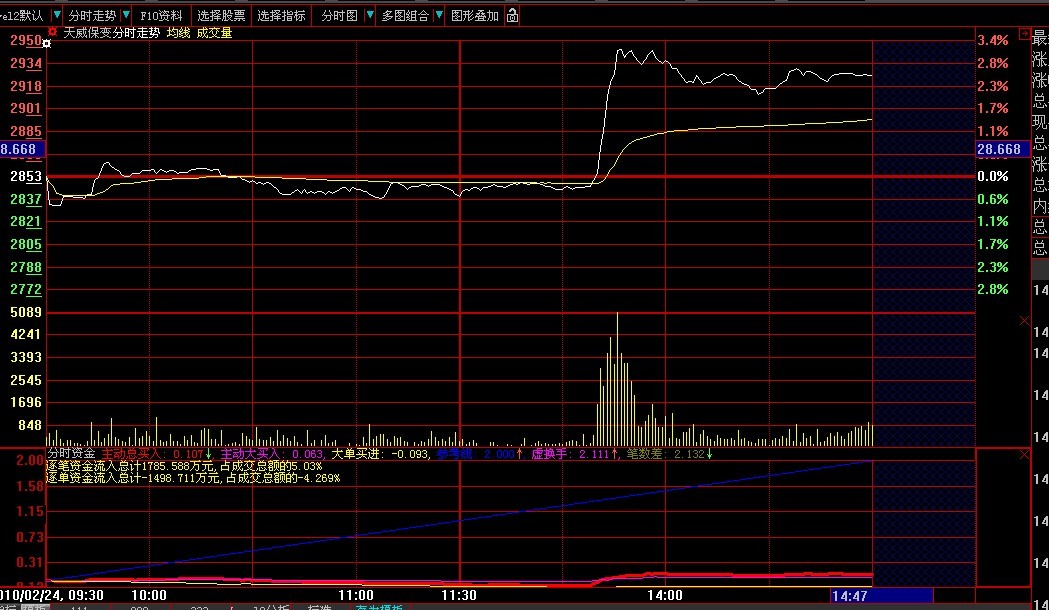Toggle the 成交量 legend label

click(x=213, y=33)
